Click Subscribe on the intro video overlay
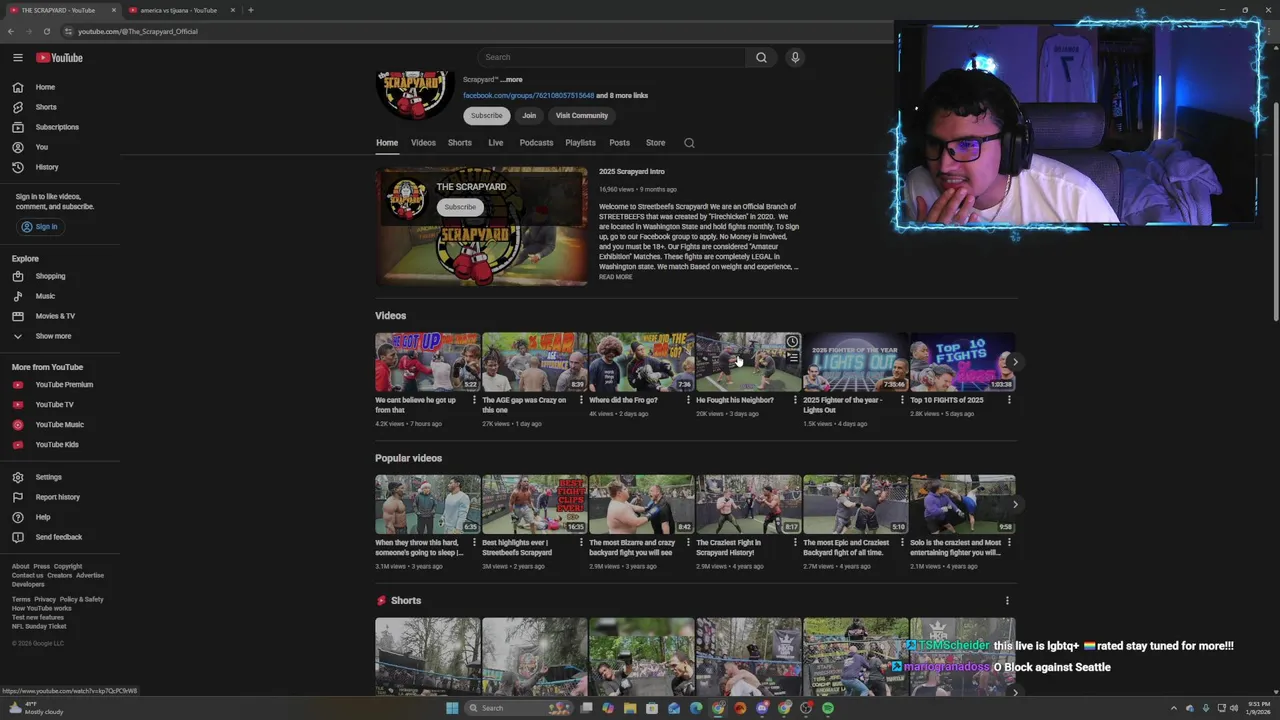The height and width of the screenshot is (720, 1280). coord(460,207)
